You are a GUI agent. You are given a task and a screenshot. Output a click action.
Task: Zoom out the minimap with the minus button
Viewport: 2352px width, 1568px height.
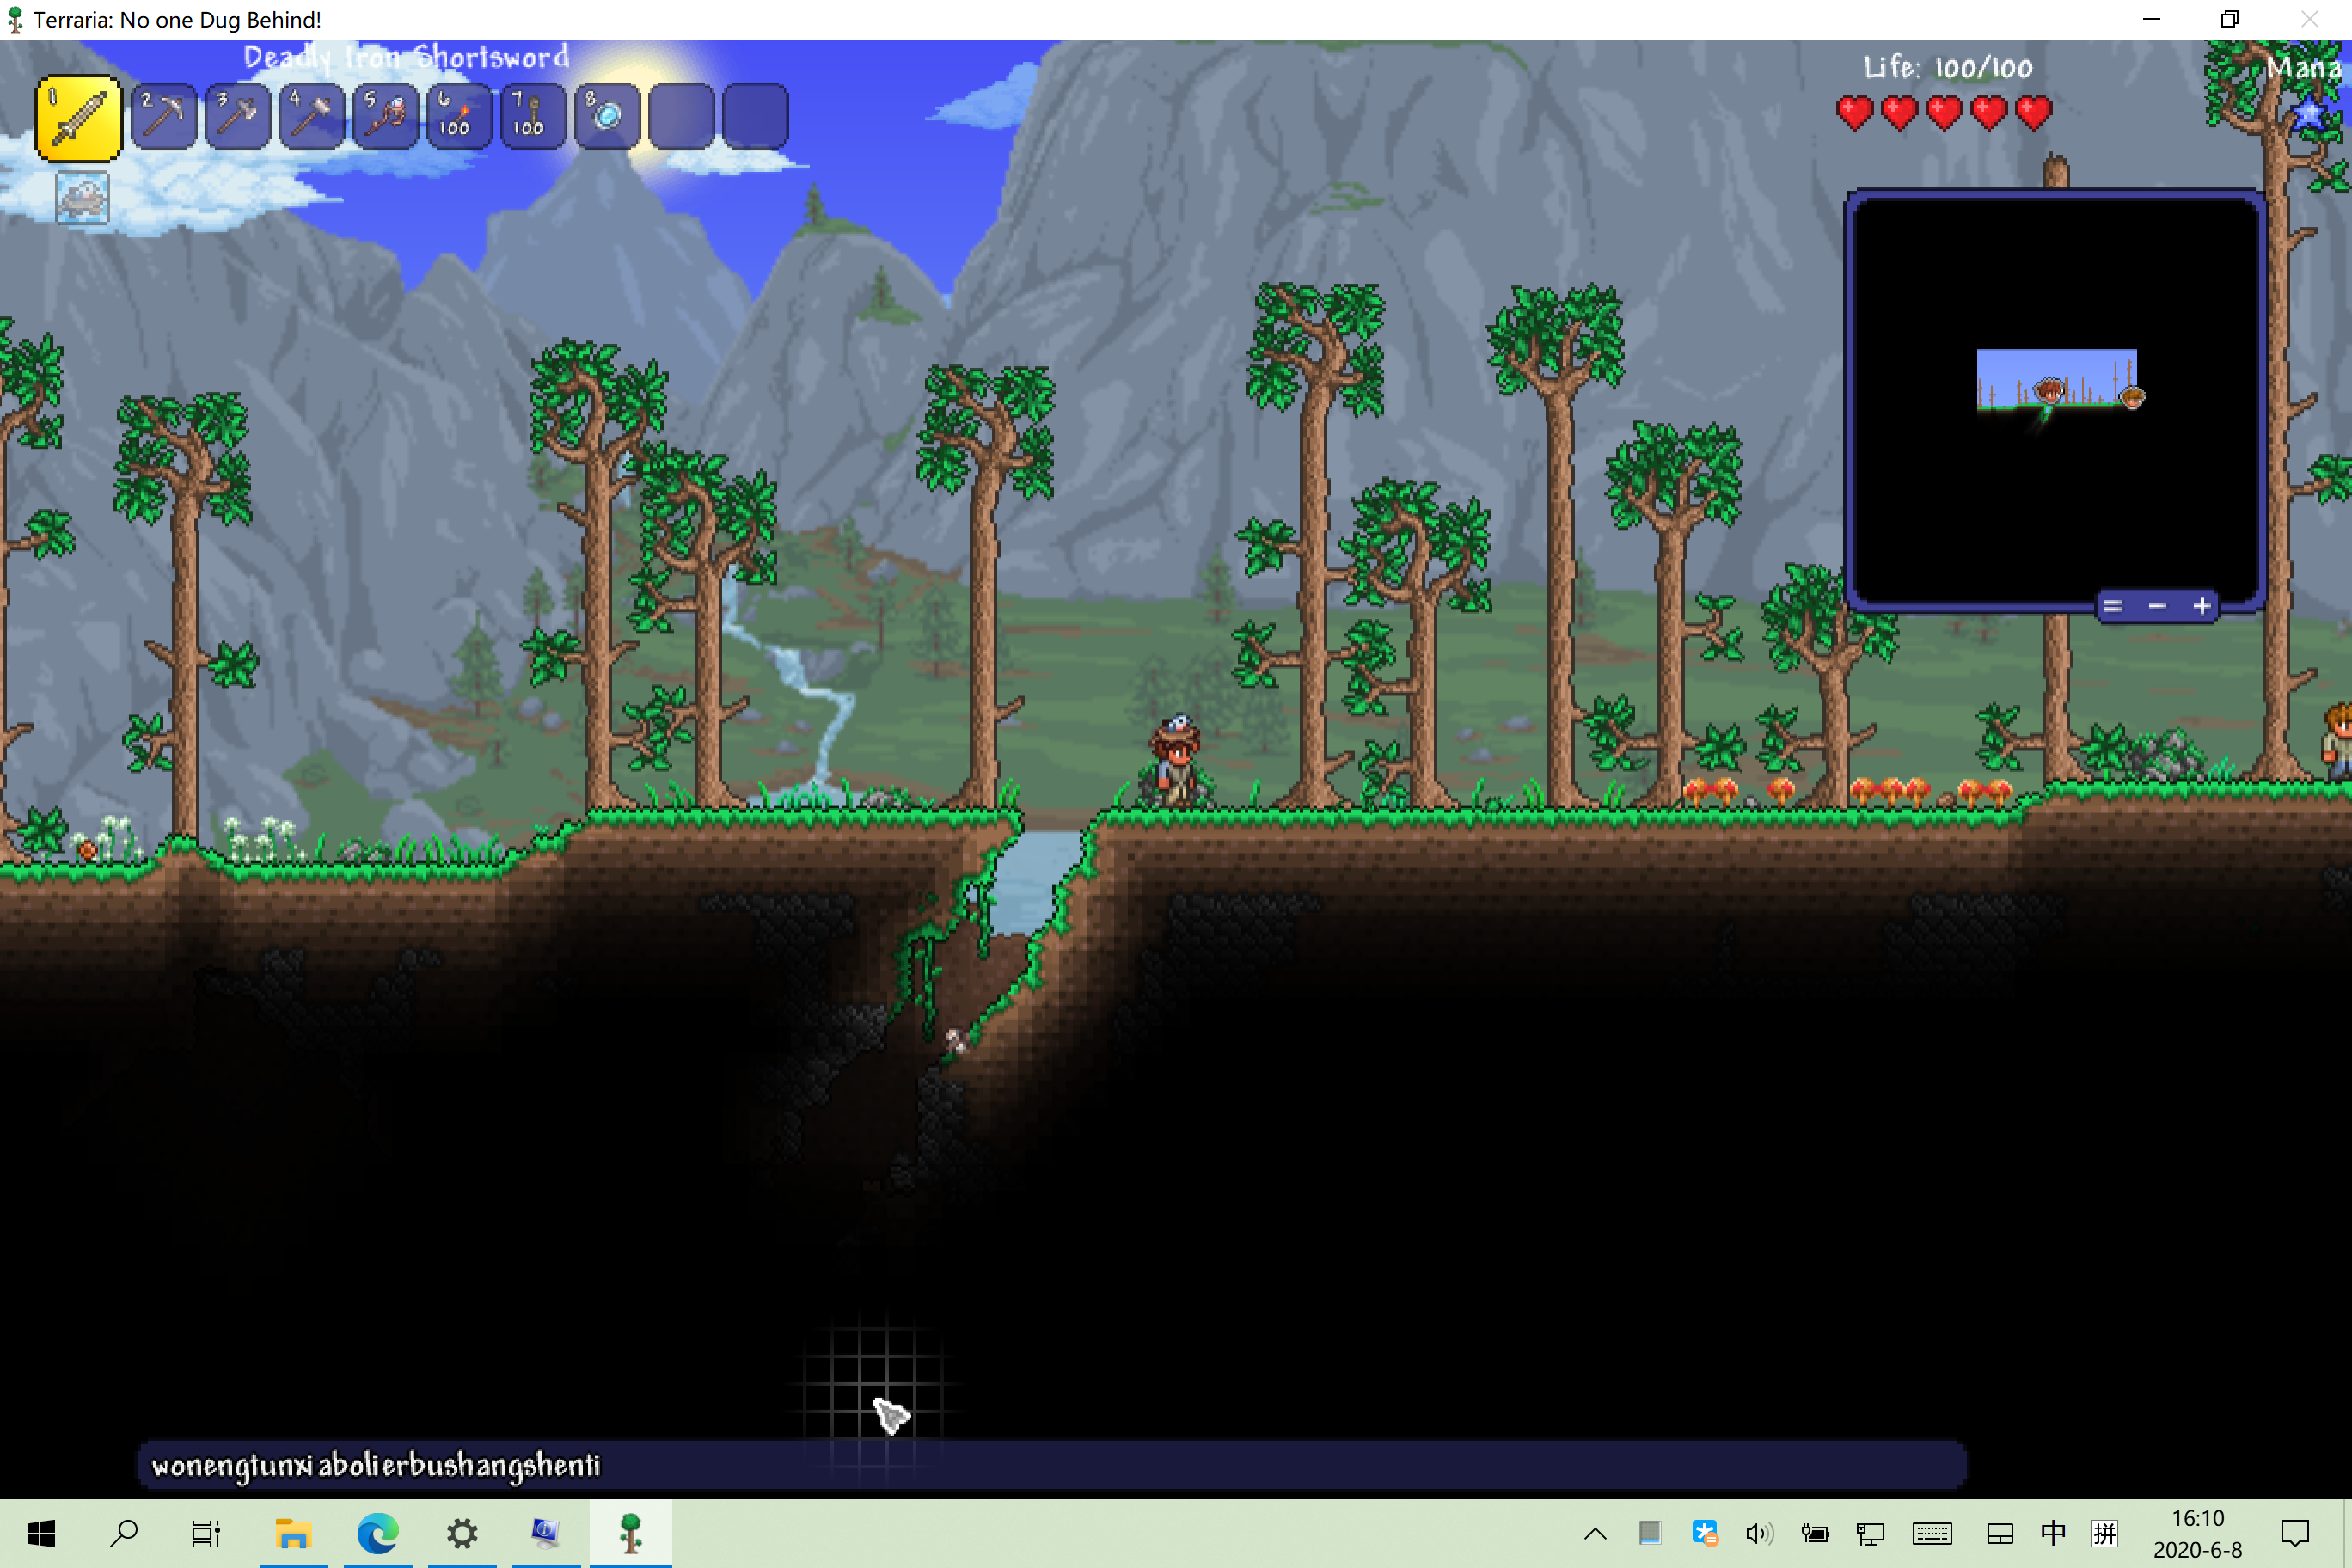pos(2157,606)
